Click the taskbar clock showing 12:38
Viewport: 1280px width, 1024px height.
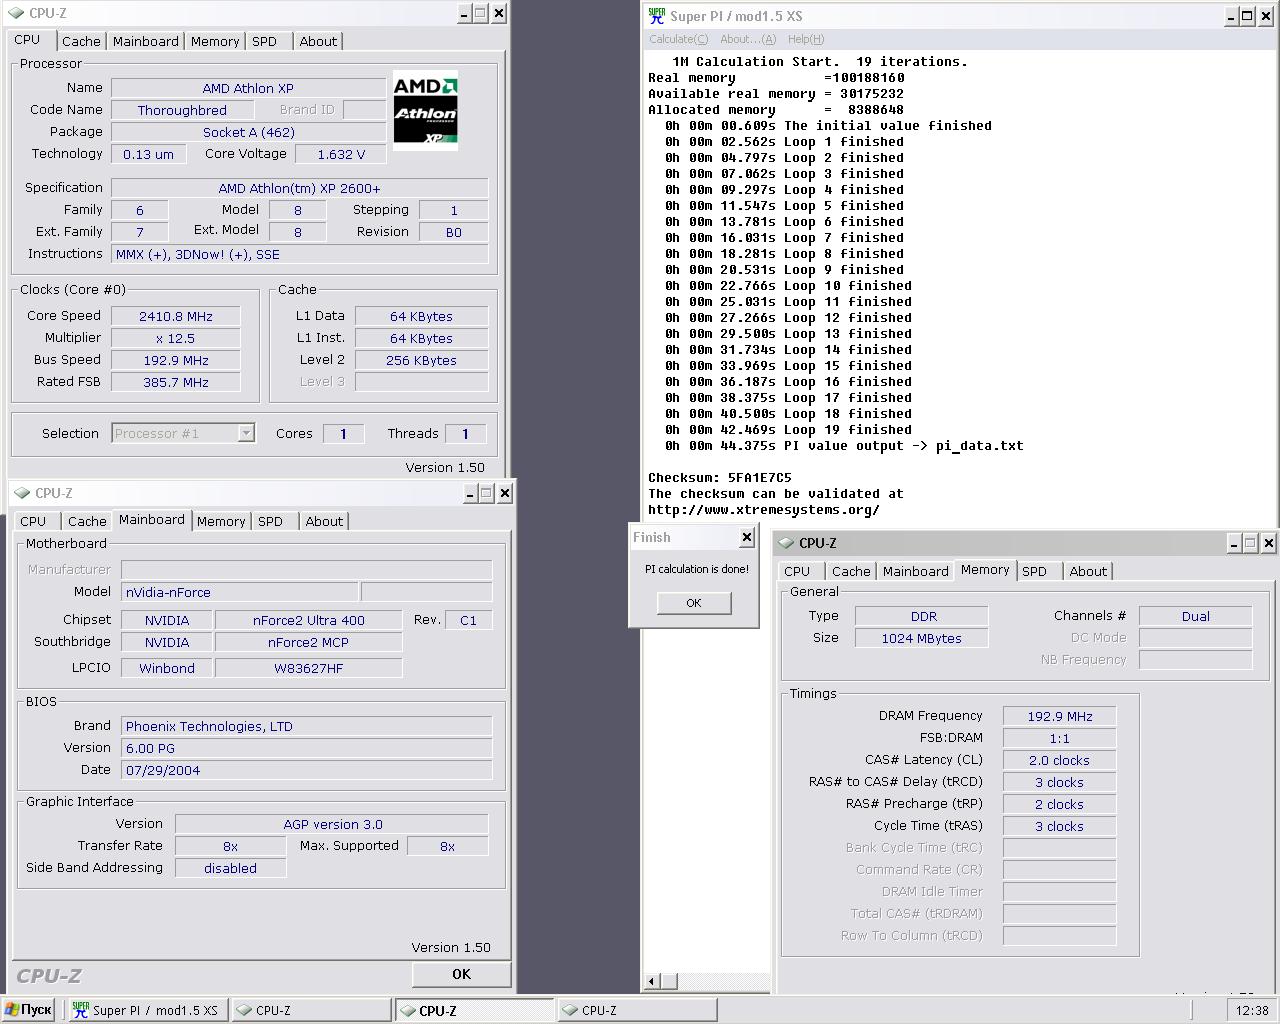[x=1252, y=1010]
